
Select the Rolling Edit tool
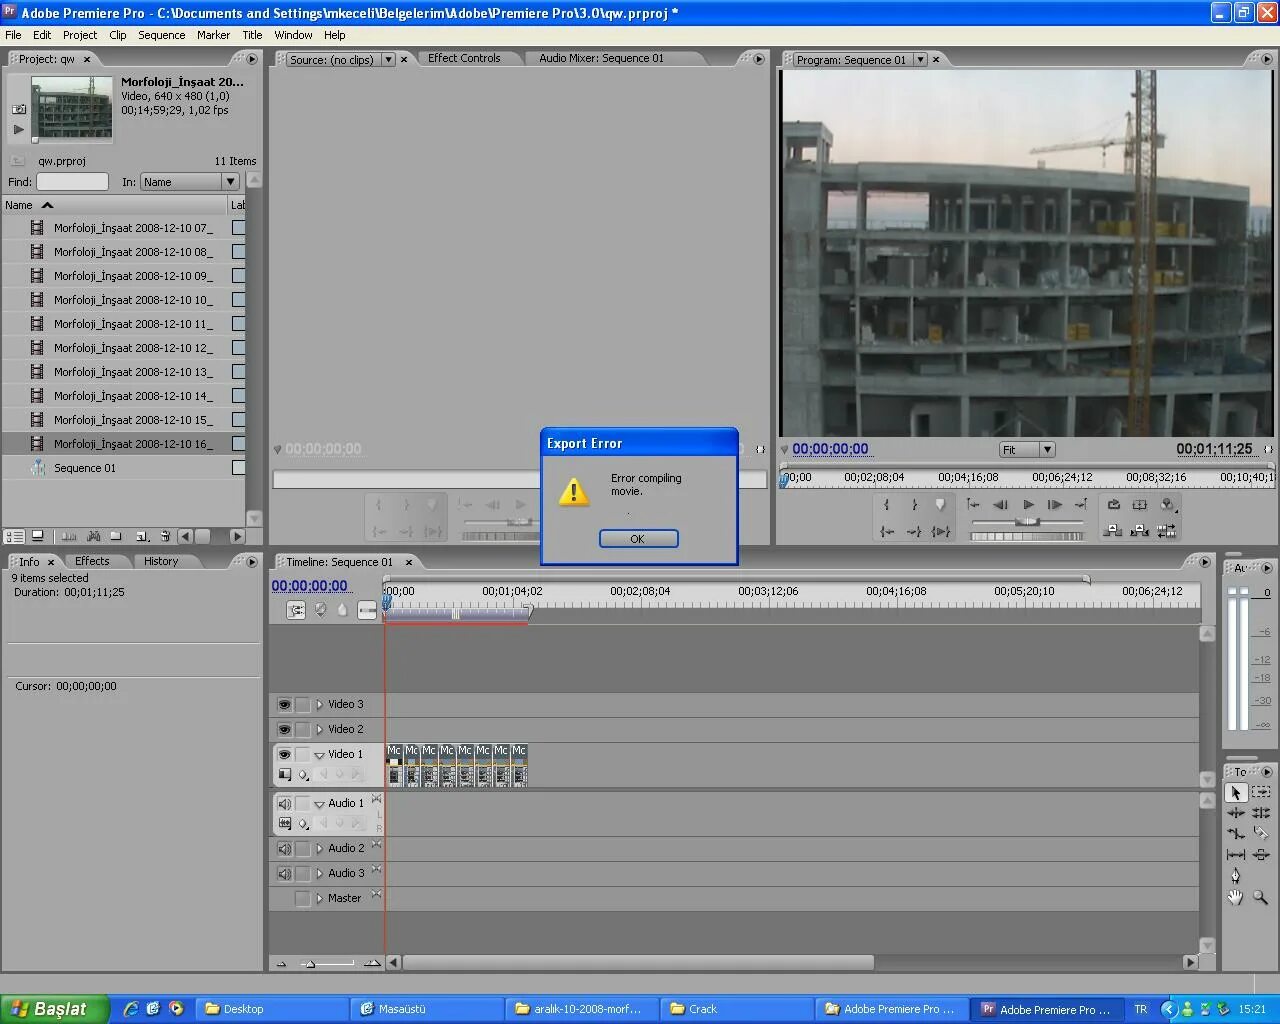click(x=1261, y=813)
